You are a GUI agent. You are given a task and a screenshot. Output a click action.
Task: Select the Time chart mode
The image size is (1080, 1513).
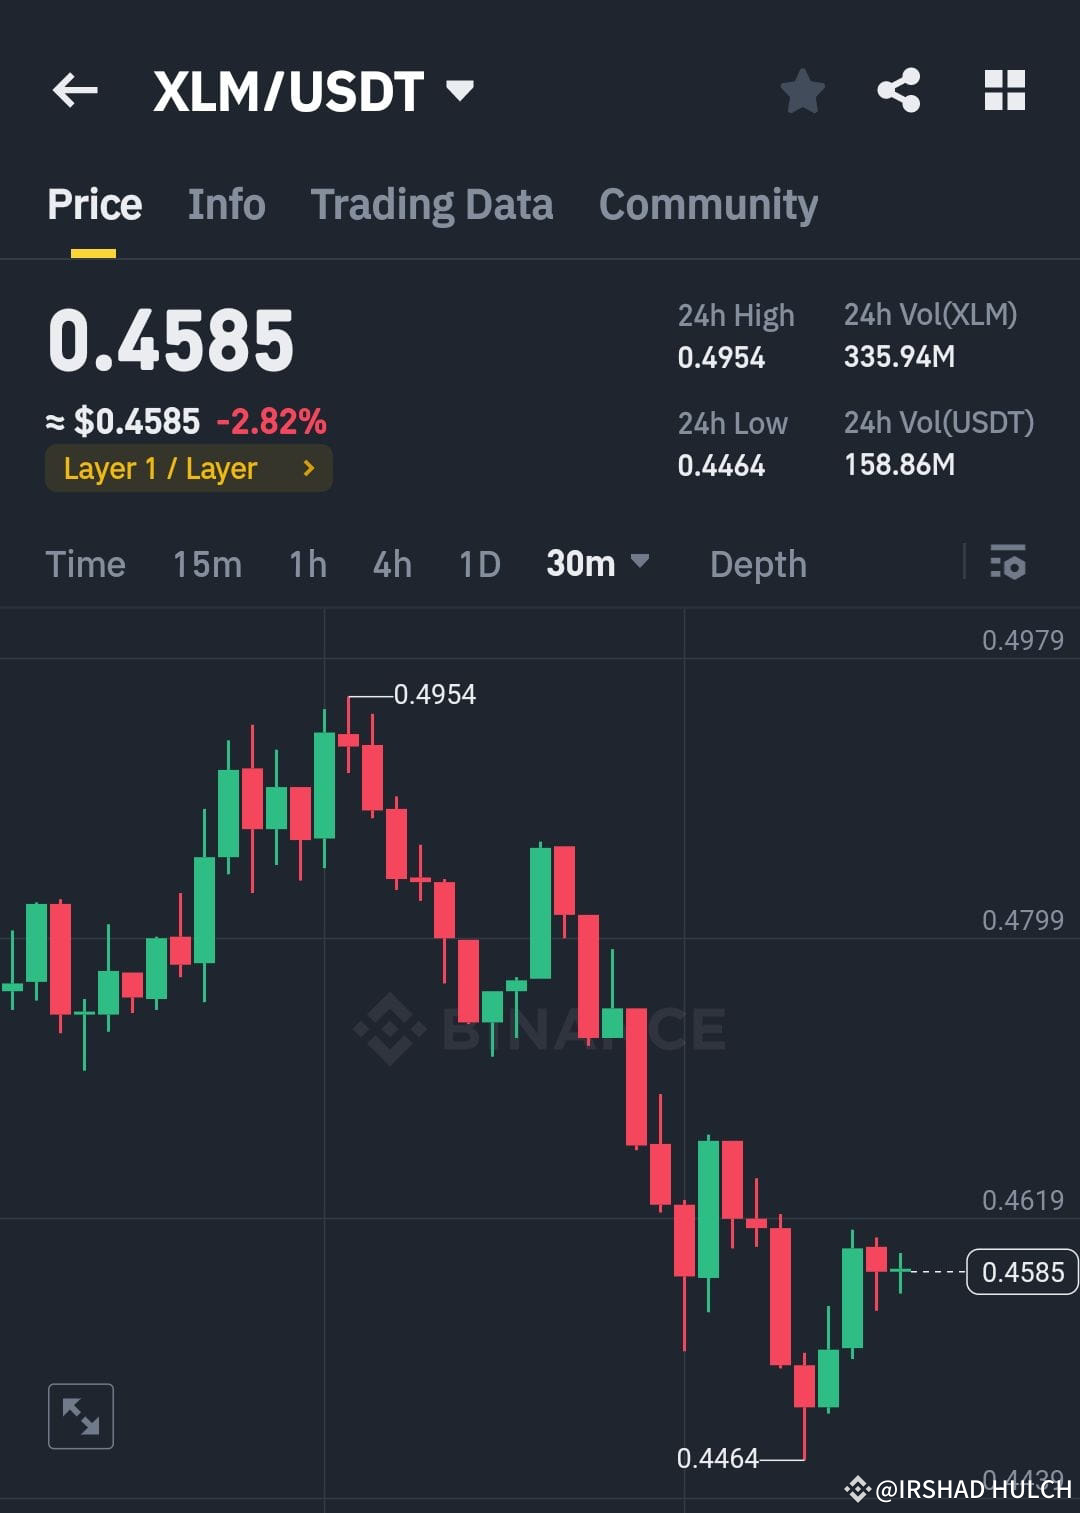[85, 564]
